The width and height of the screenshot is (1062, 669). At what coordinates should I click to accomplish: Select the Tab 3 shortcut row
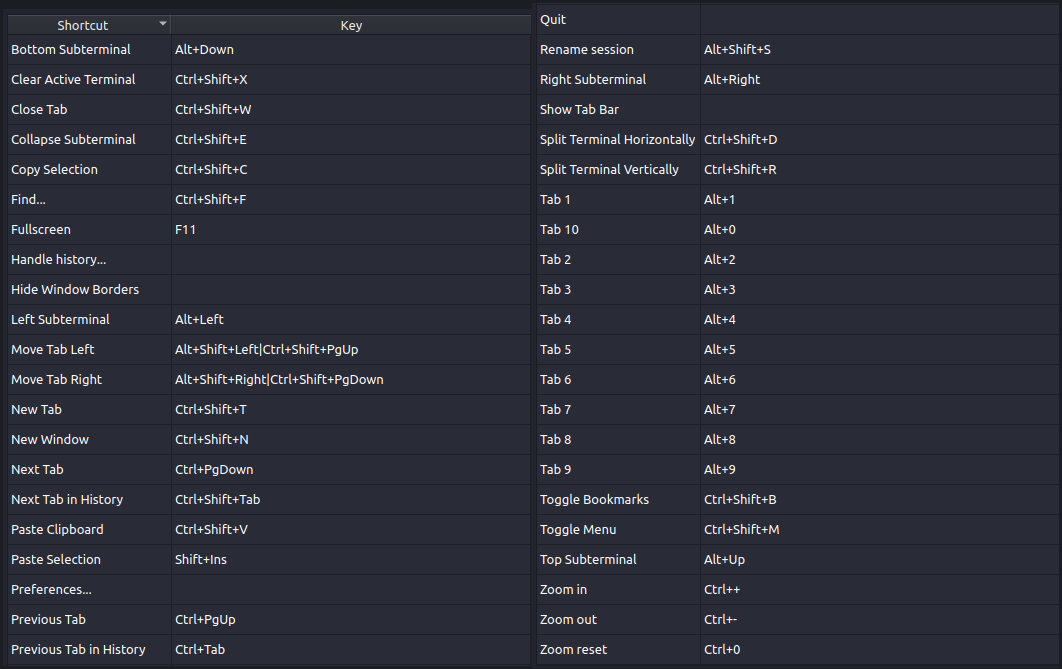pos(797,289)
